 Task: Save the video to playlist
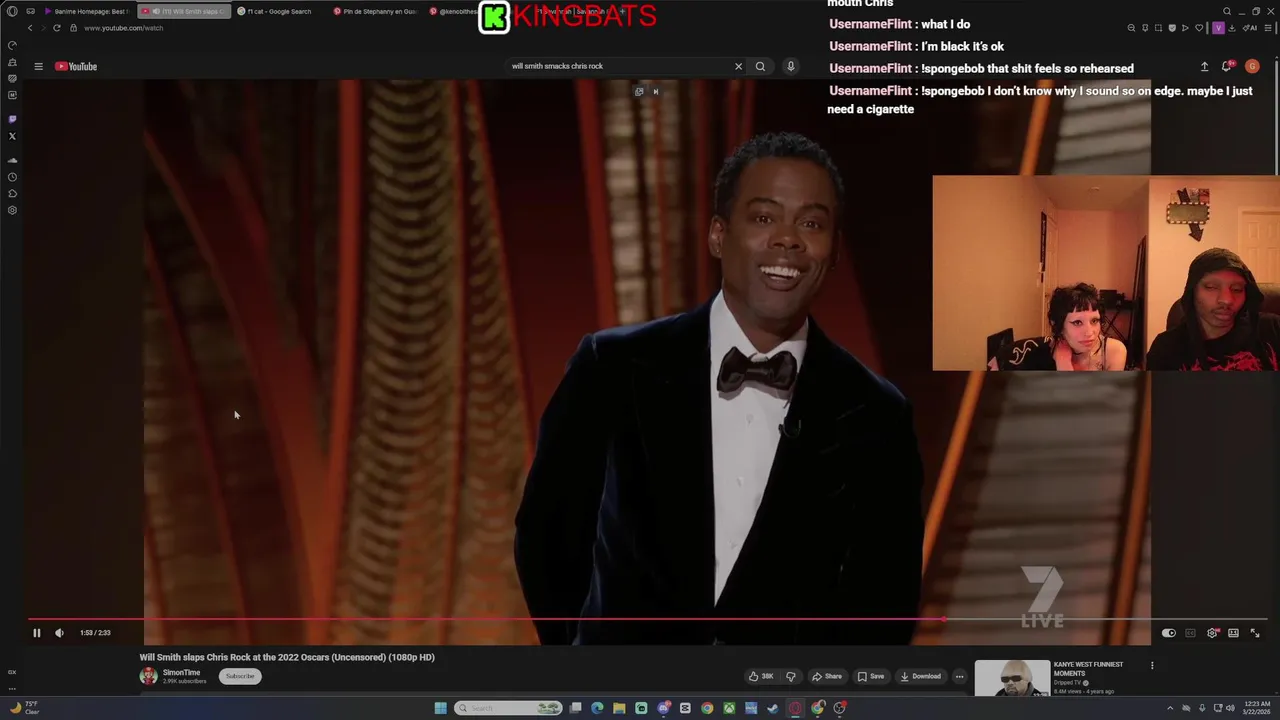point(870,676)
